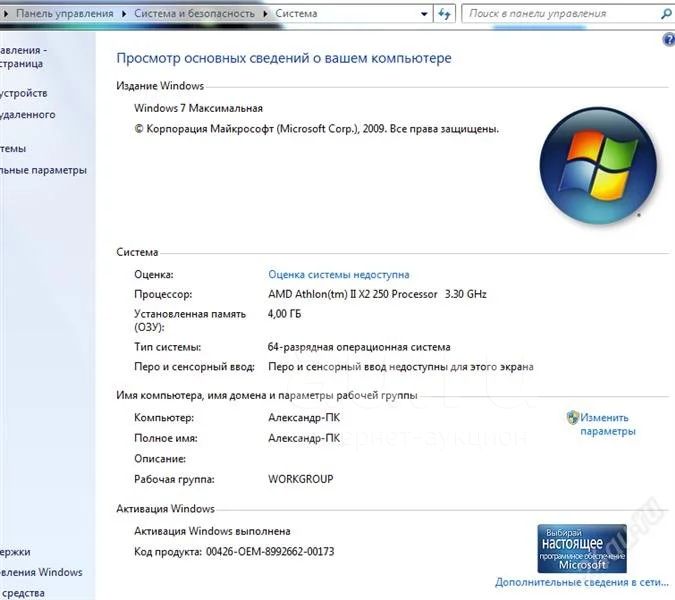Go to Система и безопасность breadcrumb

194,14
